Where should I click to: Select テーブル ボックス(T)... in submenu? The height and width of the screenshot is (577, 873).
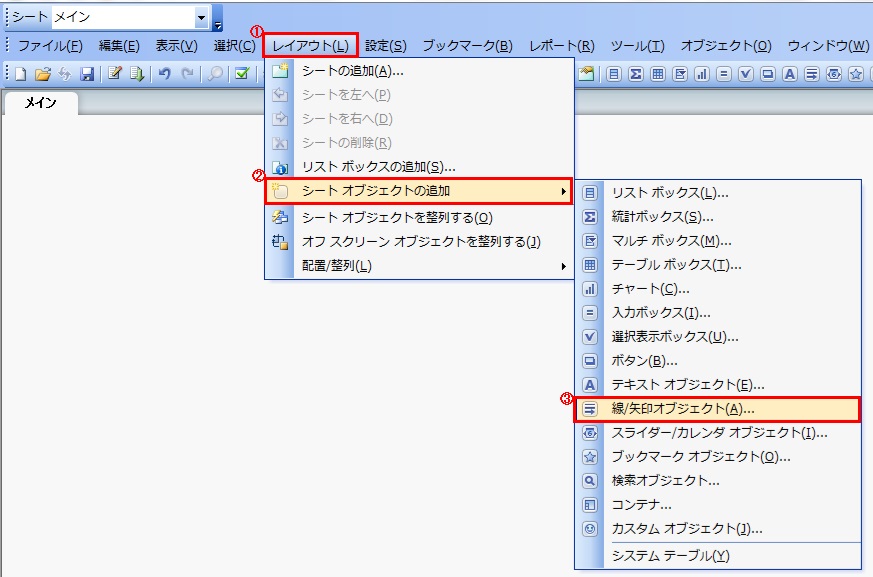tap(718, 265)
